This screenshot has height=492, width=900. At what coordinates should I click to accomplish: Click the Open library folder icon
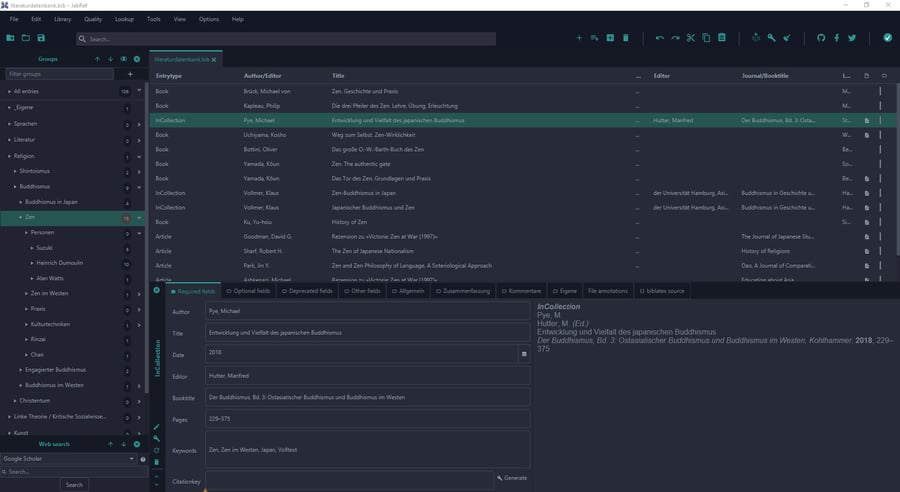pyautogui.click(x=26, y=38)
